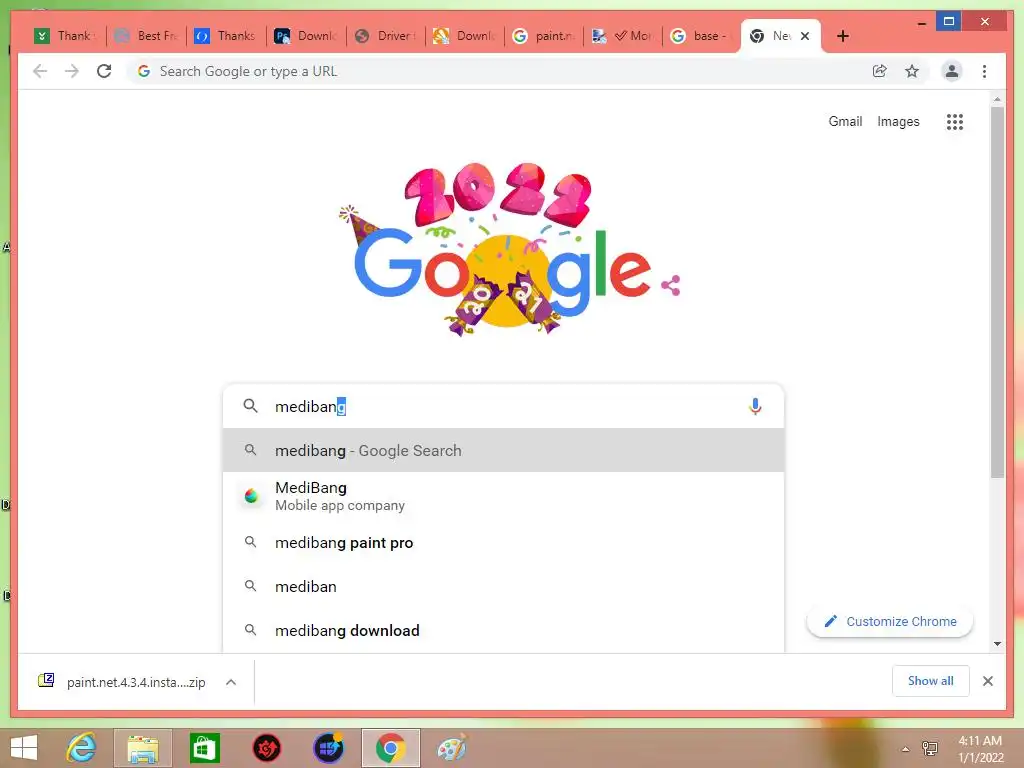
Task: Start voice search with the microphone
Action: pyautogui.click(x=755, y=406)
